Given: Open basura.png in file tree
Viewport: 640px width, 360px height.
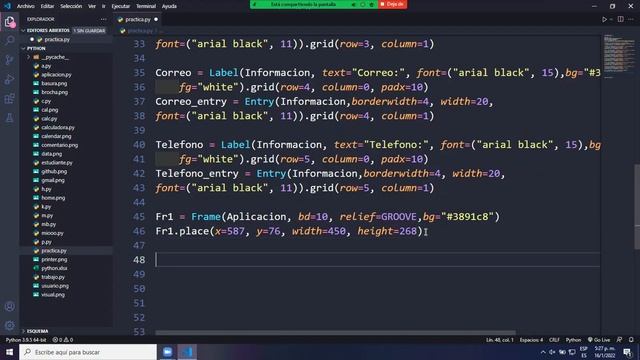Looking at the screenshot, I should (x=54, y=83).
